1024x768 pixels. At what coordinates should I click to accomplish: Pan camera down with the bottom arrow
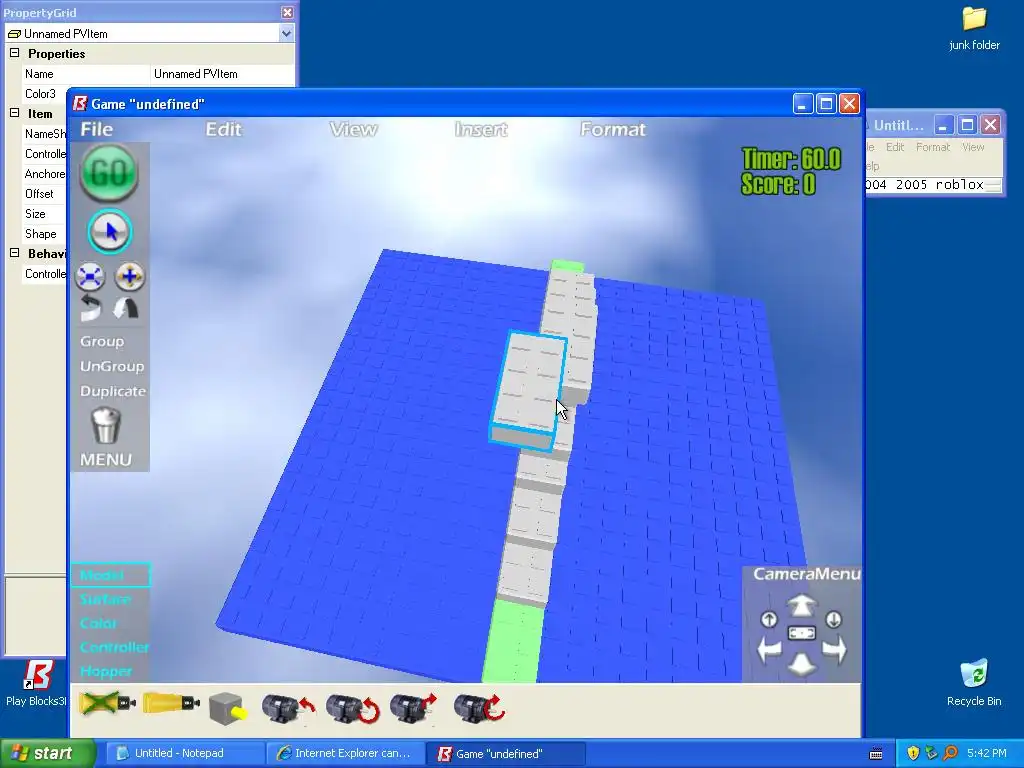pos(801,664)
